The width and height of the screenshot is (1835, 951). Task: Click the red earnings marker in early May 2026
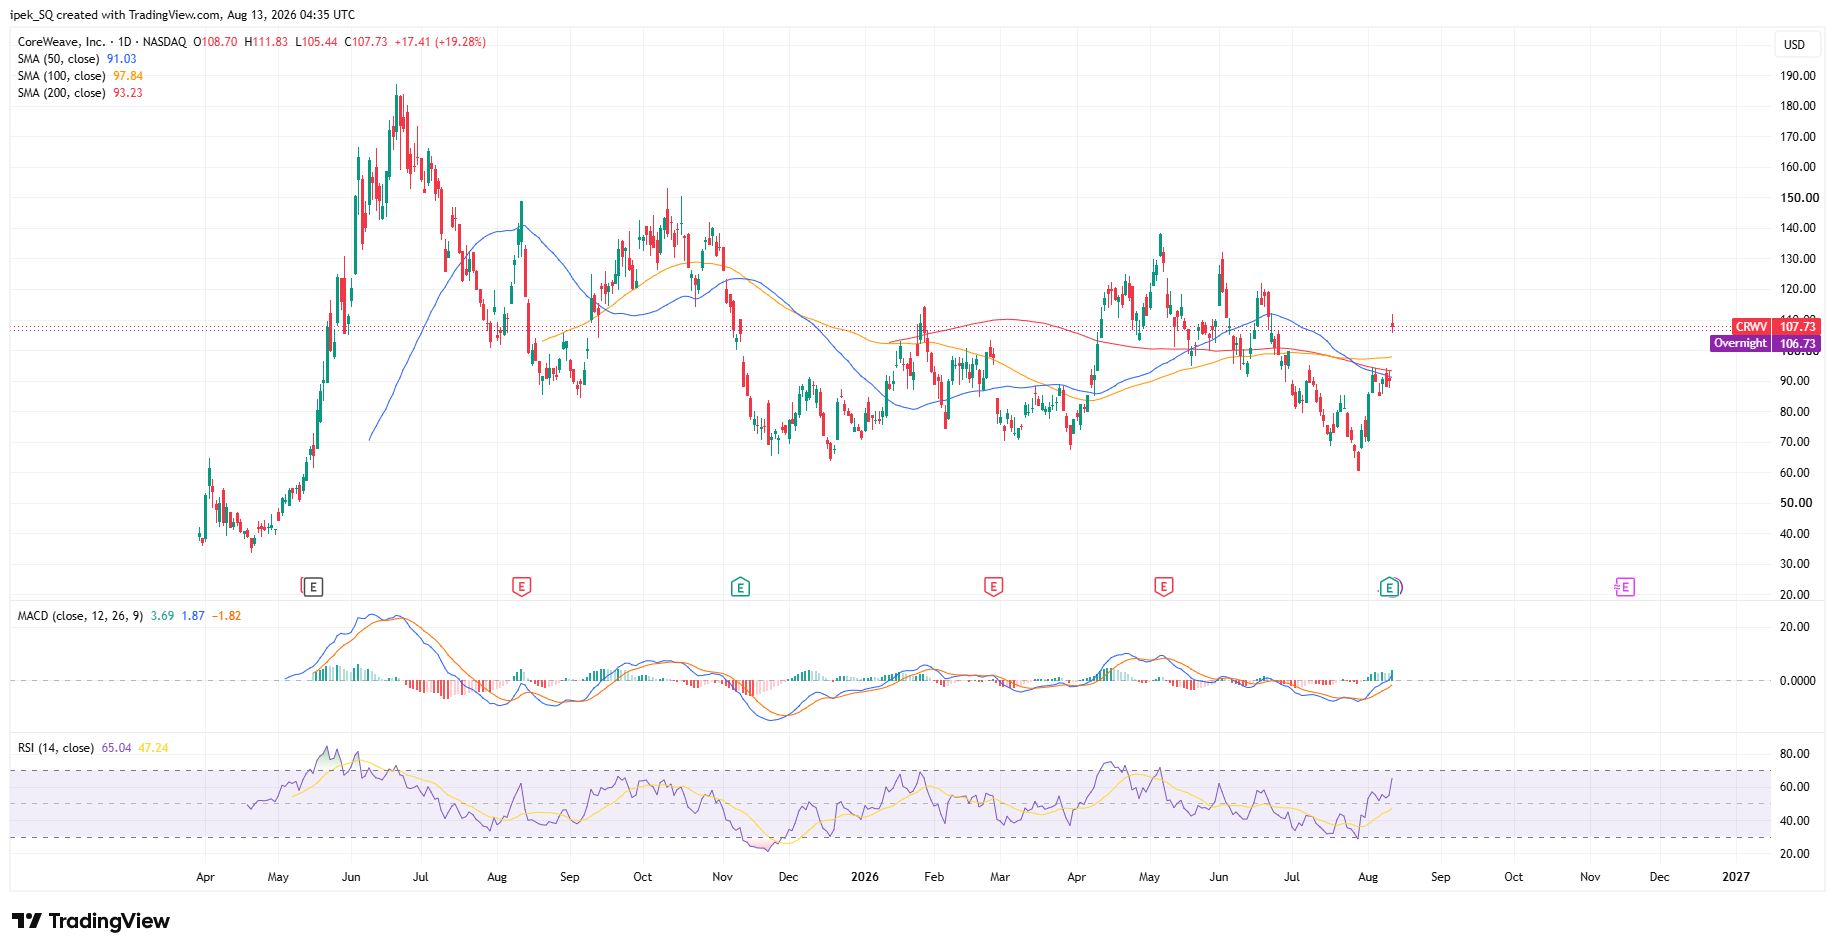coord(1163,587)
